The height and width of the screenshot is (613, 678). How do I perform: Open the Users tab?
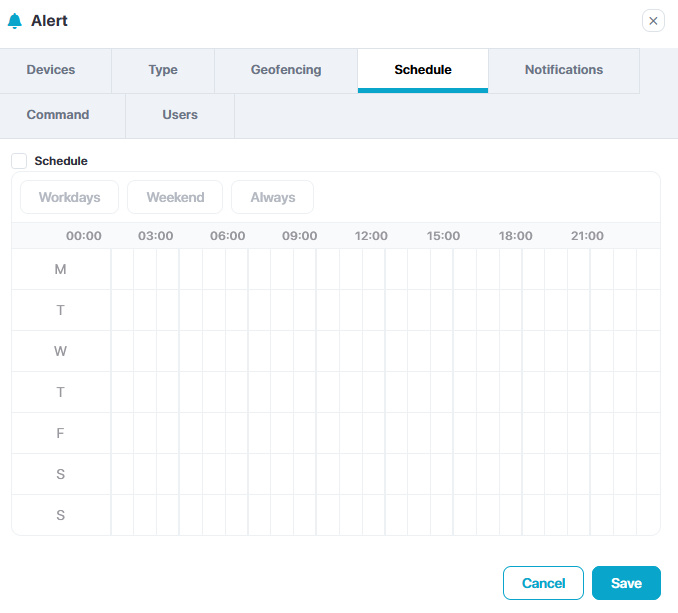(180, 115)
